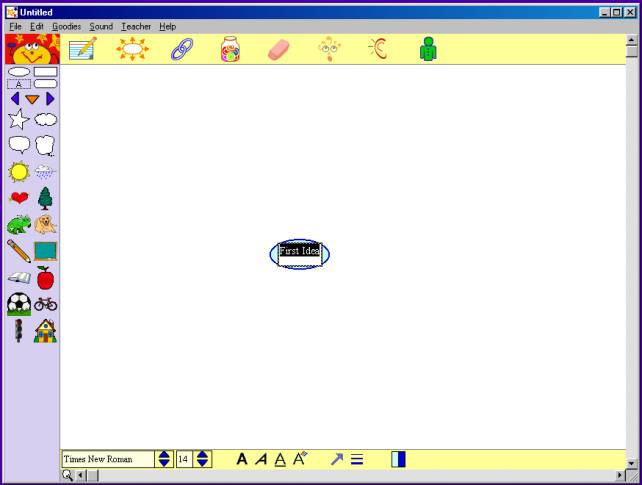Change font with the font name arrows

(x=164, y=459)
